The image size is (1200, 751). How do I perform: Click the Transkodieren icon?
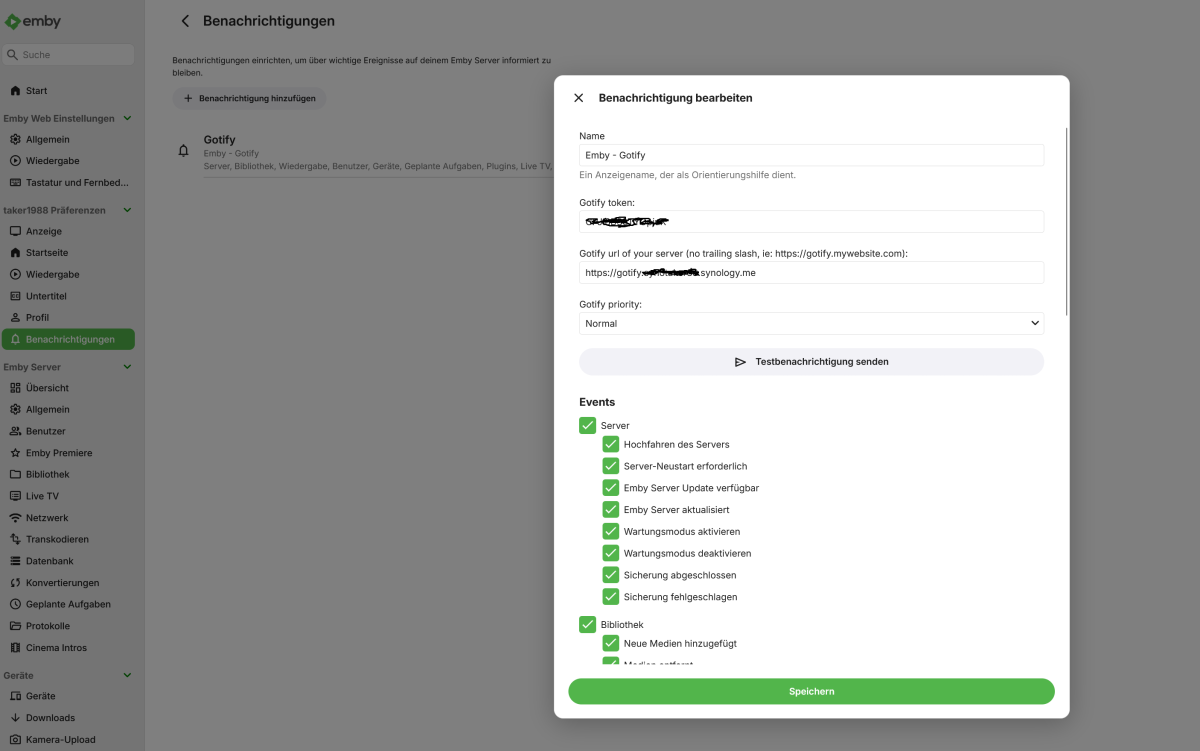tap(15, 540)
